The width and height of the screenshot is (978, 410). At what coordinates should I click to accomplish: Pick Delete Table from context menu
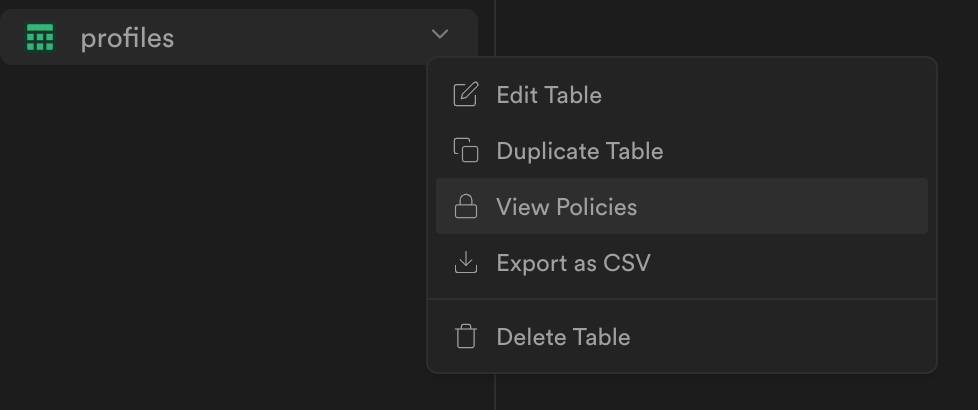pos(563,337)
